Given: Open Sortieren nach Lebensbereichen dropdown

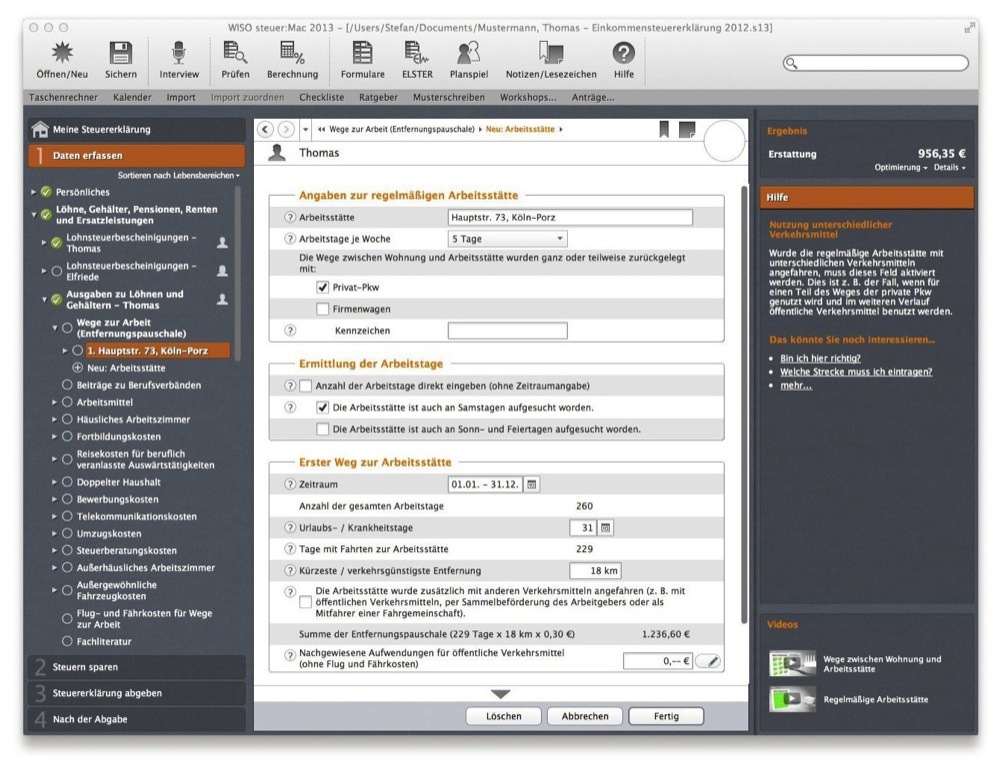Looking at the screenshot, I should coord(178,175).
